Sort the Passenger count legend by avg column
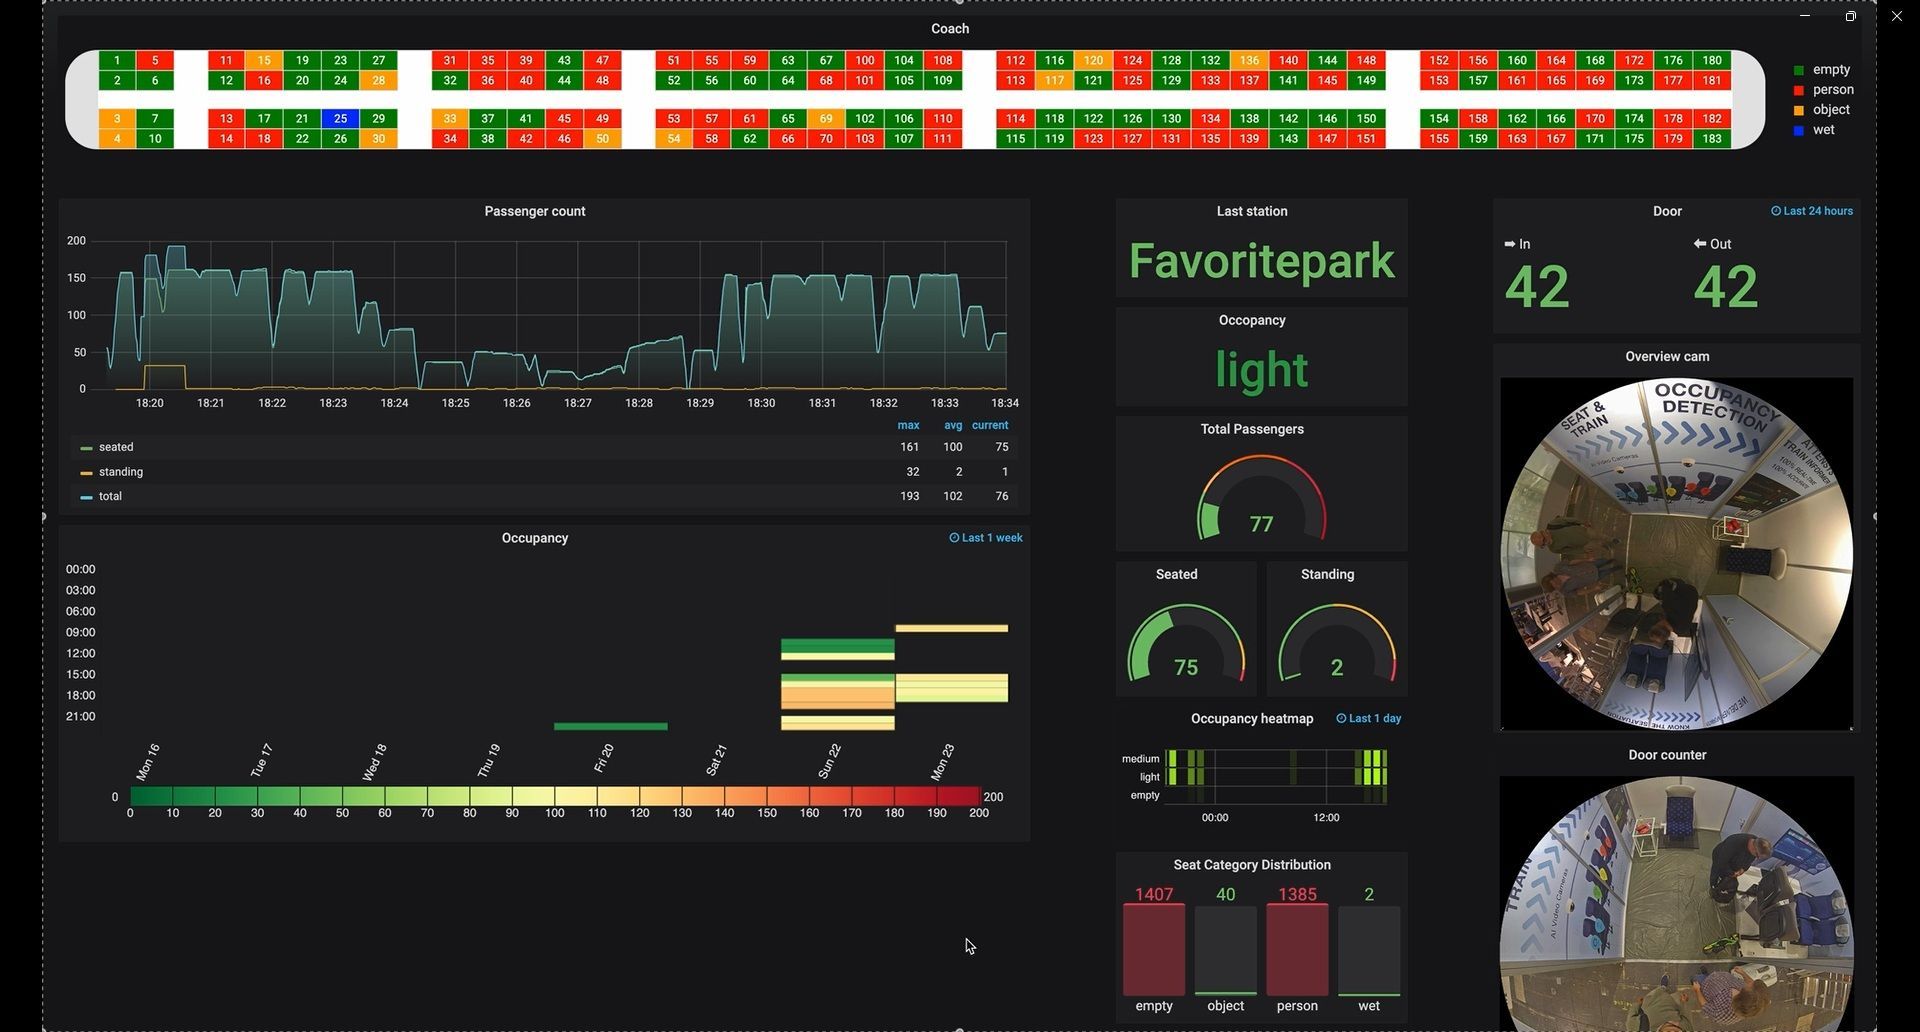 953,425
